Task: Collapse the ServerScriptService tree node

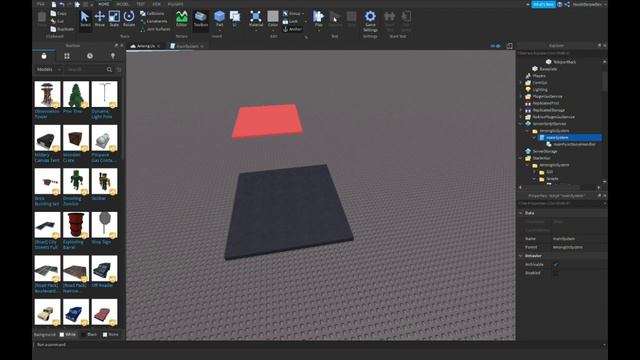Action: [x=521, y=124]
